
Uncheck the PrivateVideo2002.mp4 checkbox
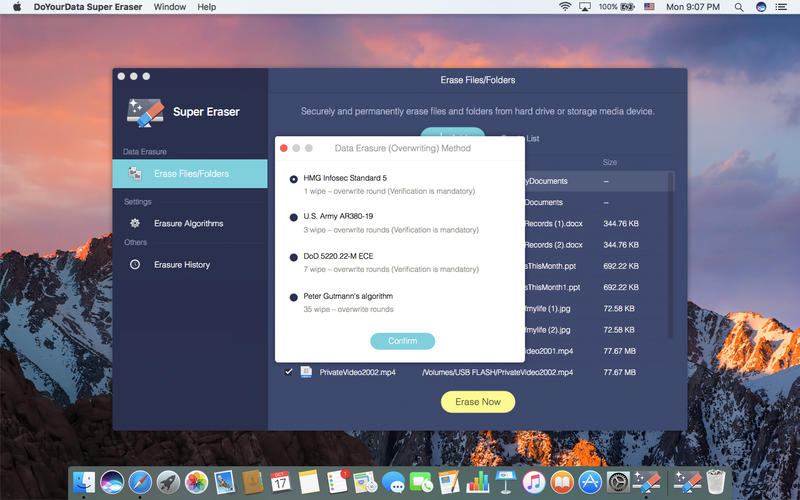pyautogui.click(x=289, y=371)
